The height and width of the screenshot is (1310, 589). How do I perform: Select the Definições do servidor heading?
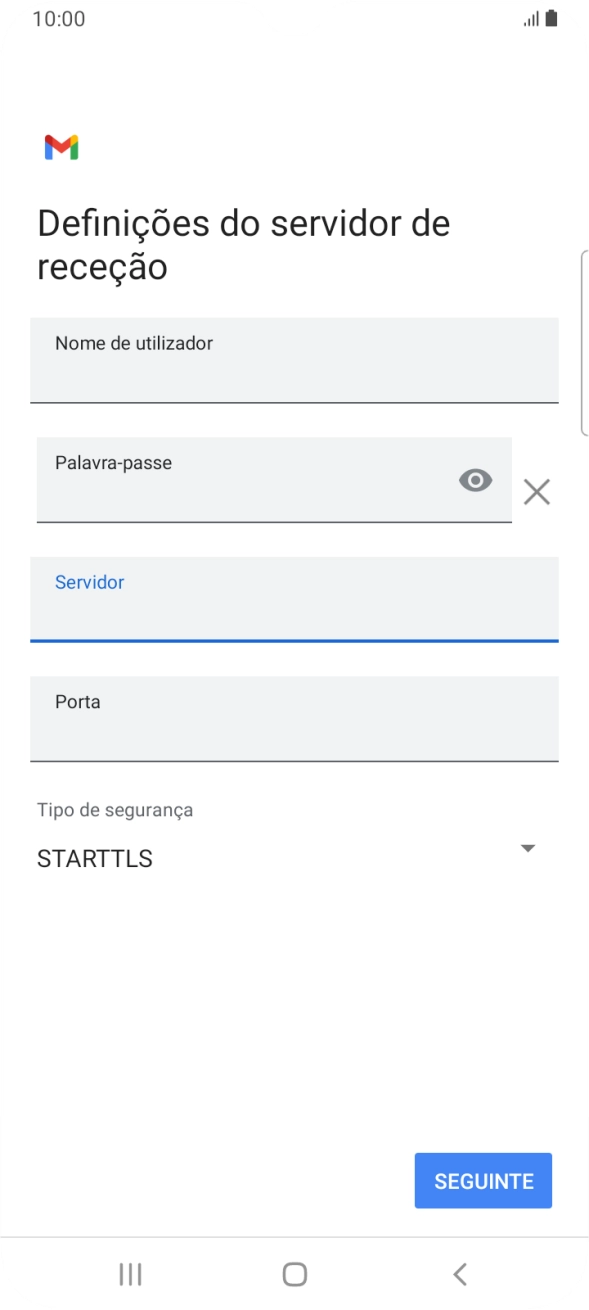(x=244, y=244)
